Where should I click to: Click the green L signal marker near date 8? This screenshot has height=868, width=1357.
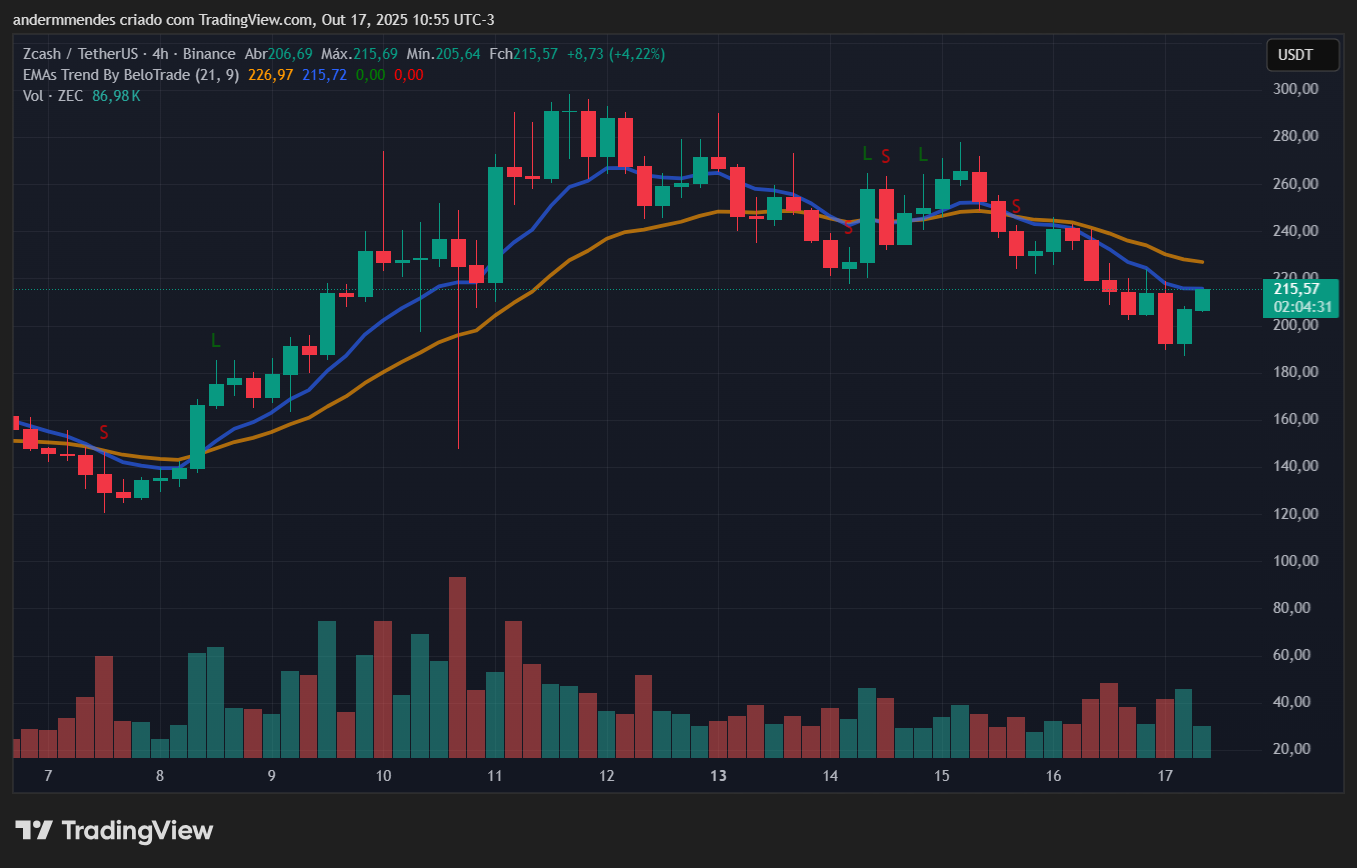215,341
